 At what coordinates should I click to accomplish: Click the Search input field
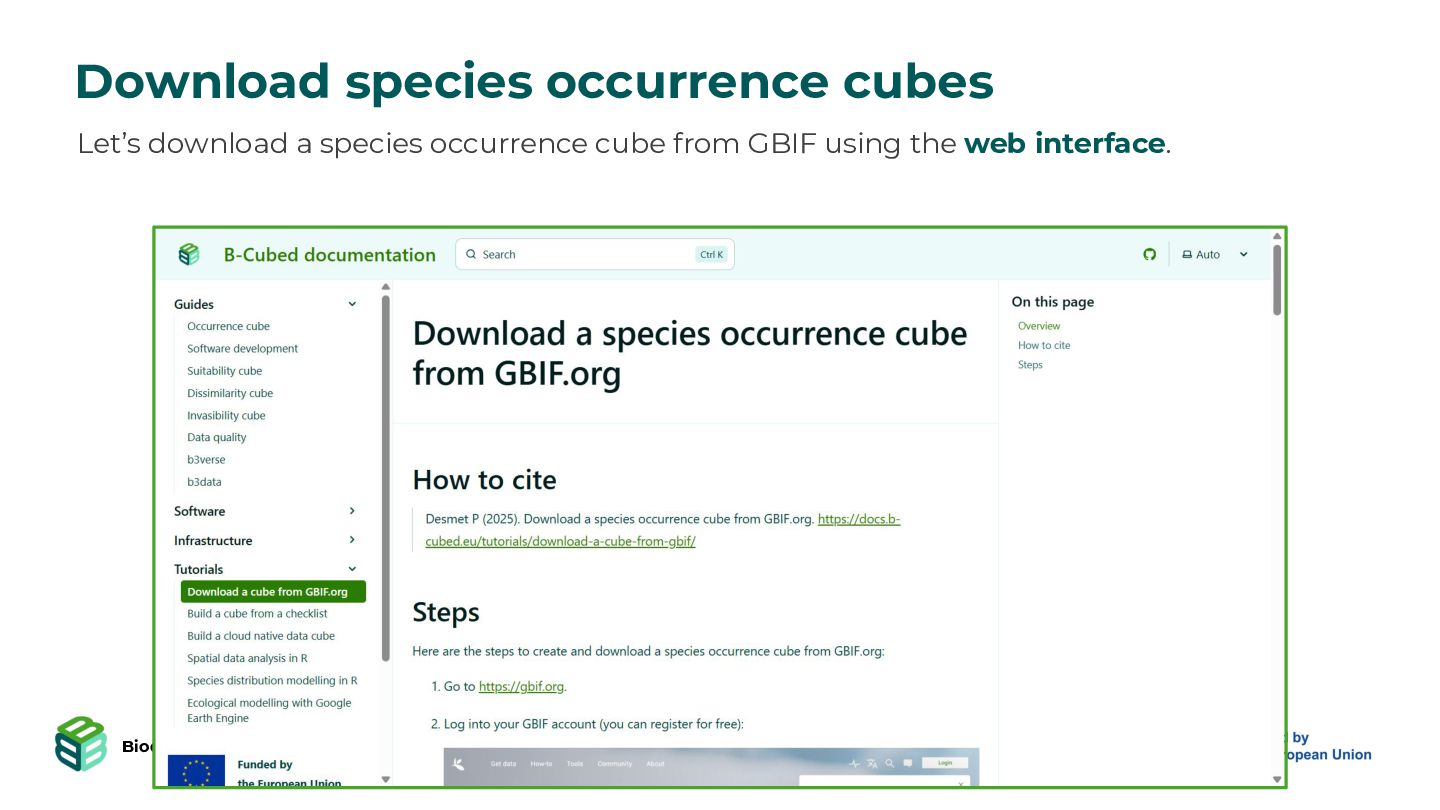coord(595,254)
